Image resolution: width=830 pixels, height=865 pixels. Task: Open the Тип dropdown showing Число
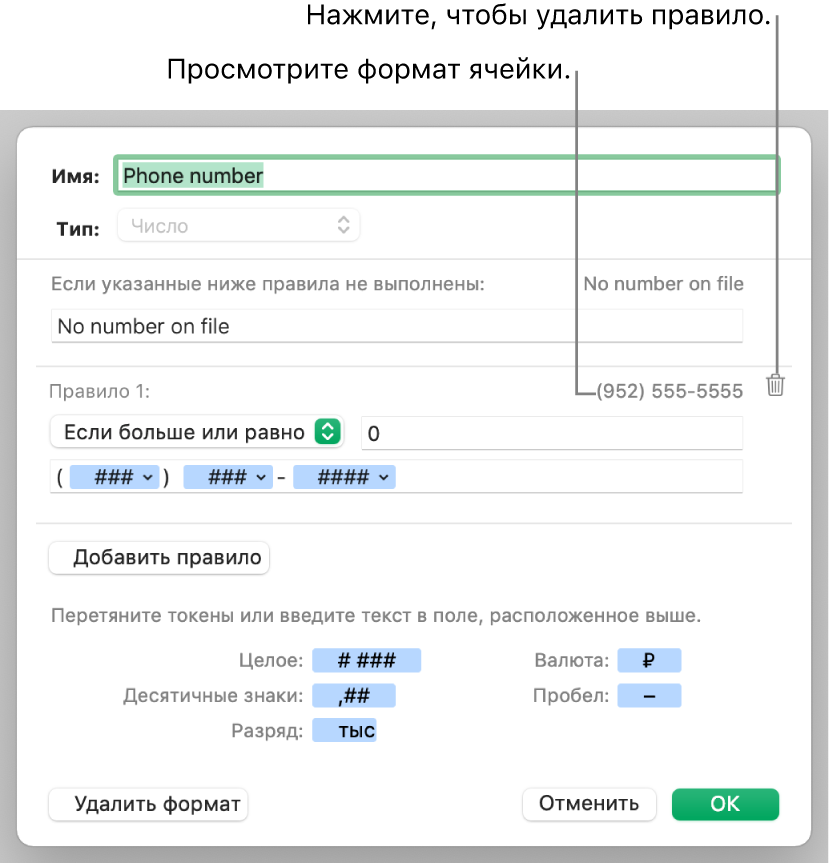[238, 226]
